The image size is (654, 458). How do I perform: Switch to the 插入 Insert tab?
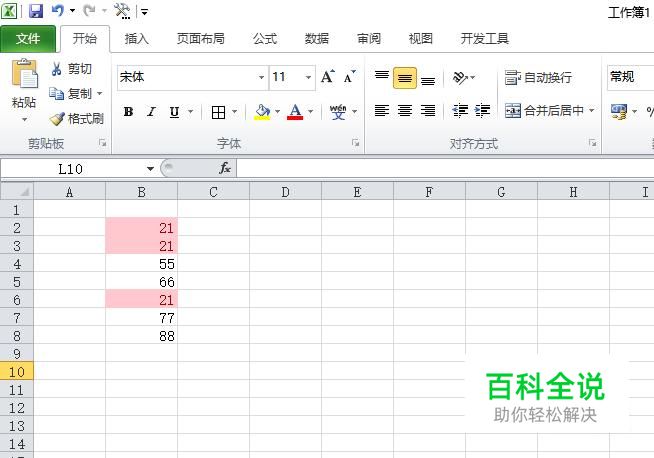pyautogui.click(x=136, y=39)
